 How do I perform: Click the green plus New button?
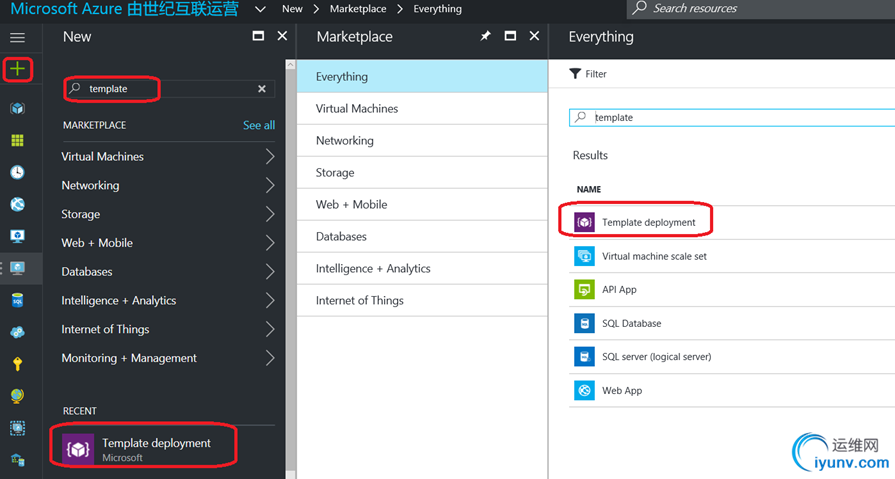pyautogui.click(x=17, y=69)
